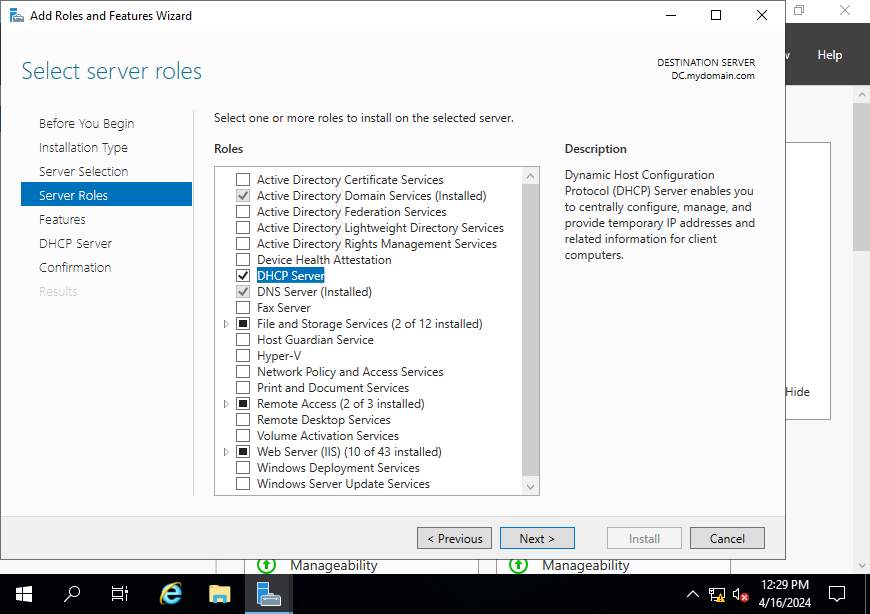Restore down the Server Manager window
Screen dimensions: 870x614
pos(799,10)
